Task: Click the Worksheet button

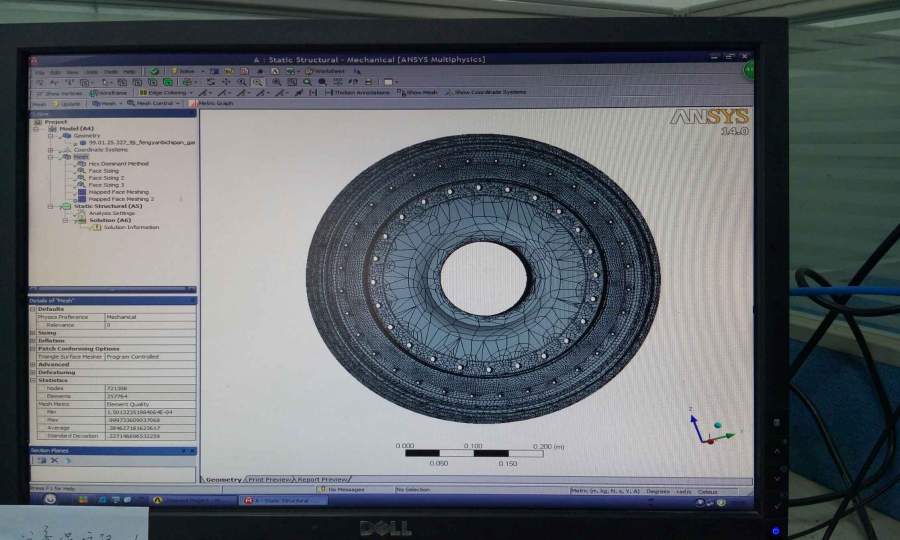Action: 325,71
